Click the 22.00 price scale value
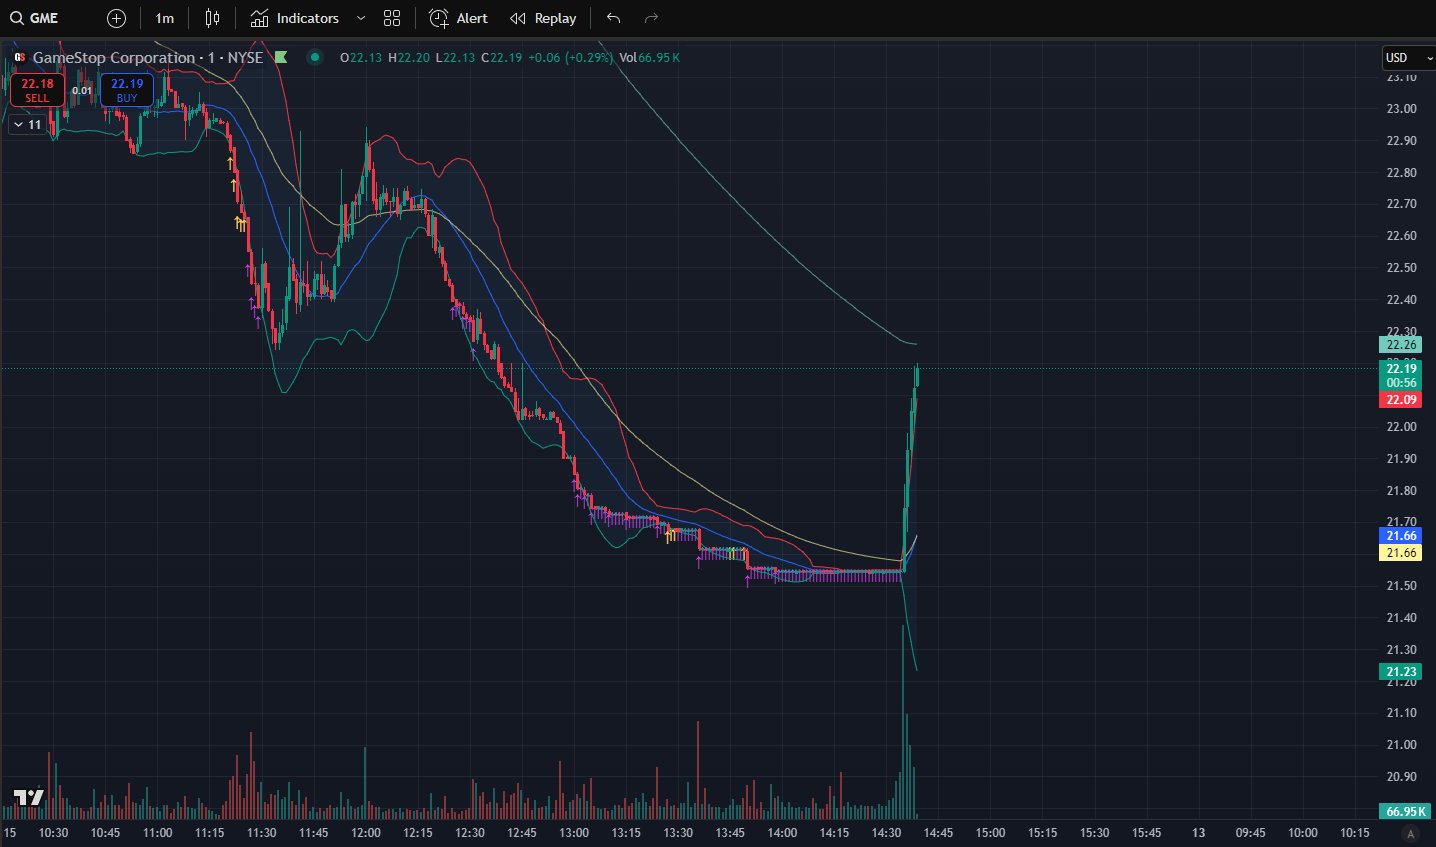The height and width of the screenshot is (847, 1436). coord(1401,427)
